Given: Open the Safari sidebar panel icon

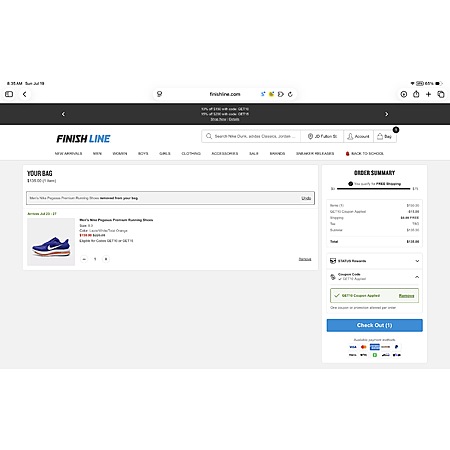Looking at the screenshot, I should 9,94.
